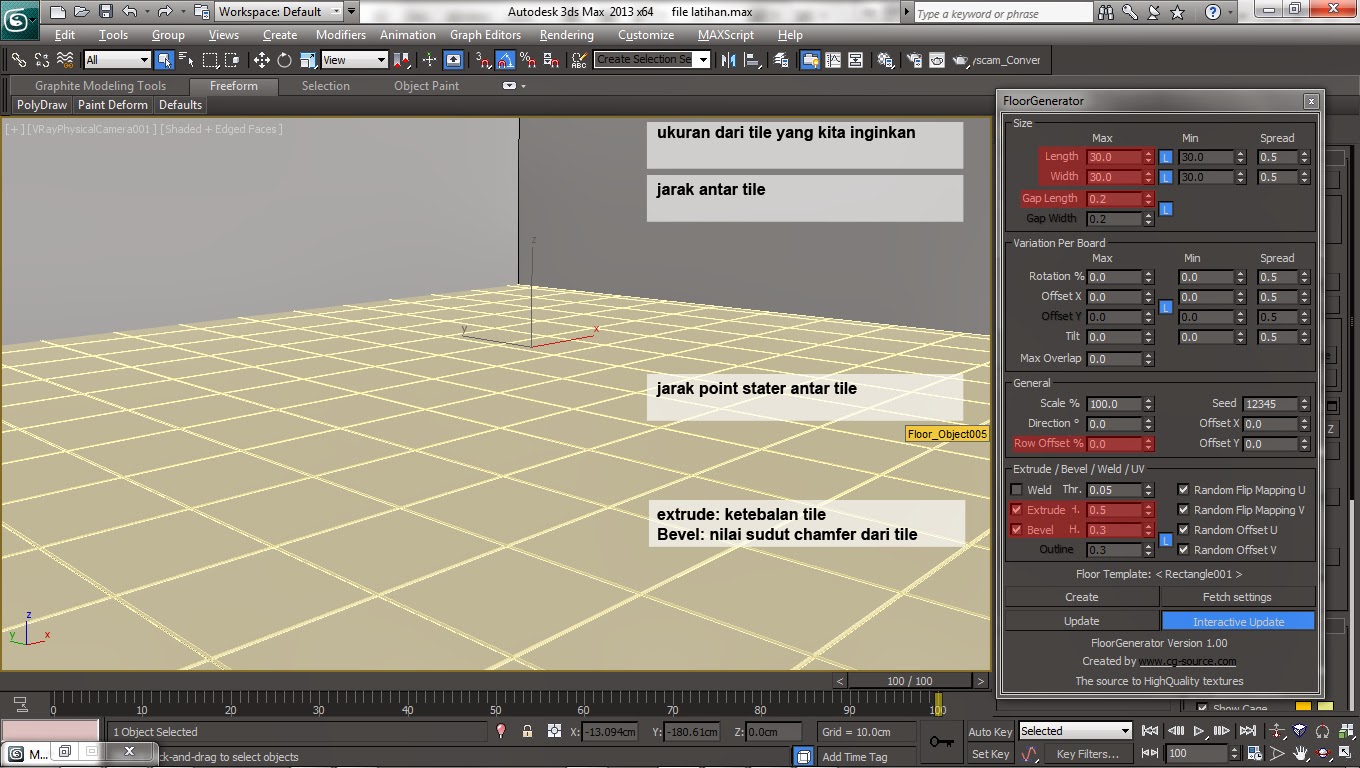Enable the Weld checkbox in FloorGenerator

tap(1015, 489)
